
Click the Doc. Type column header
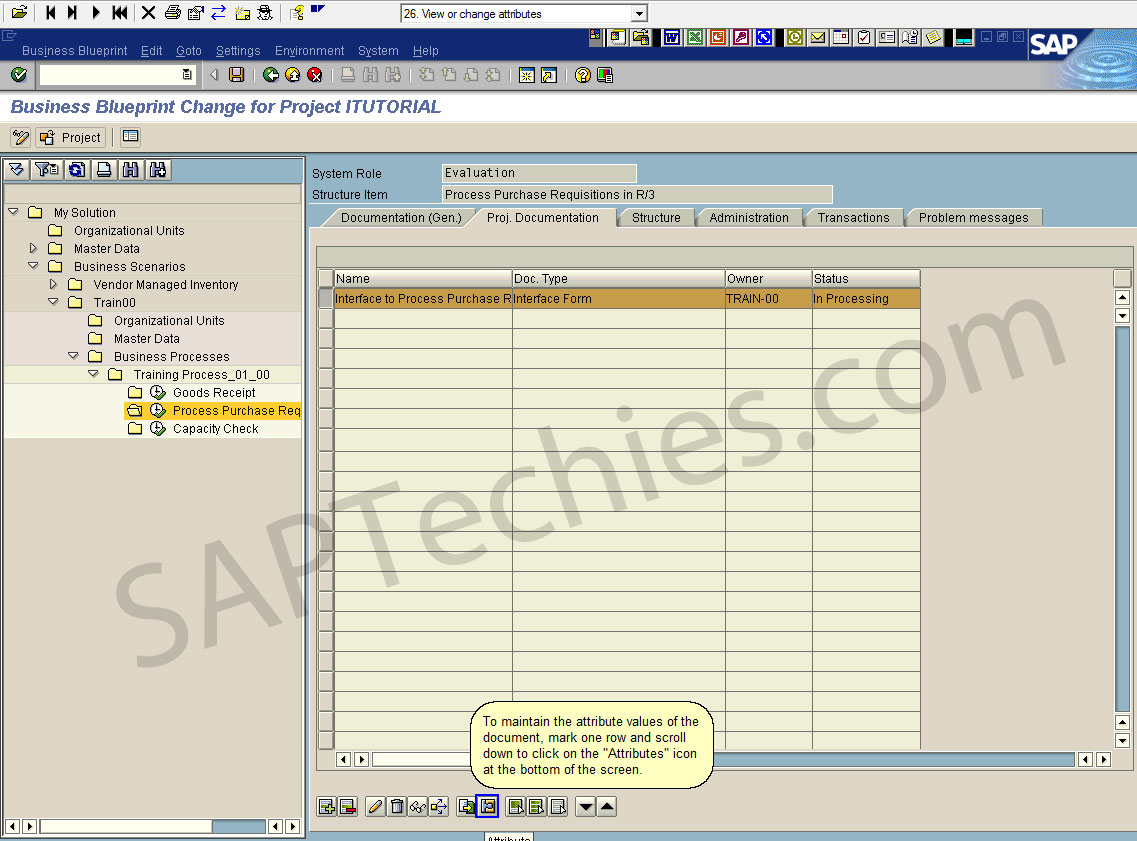tap(619, 278)
